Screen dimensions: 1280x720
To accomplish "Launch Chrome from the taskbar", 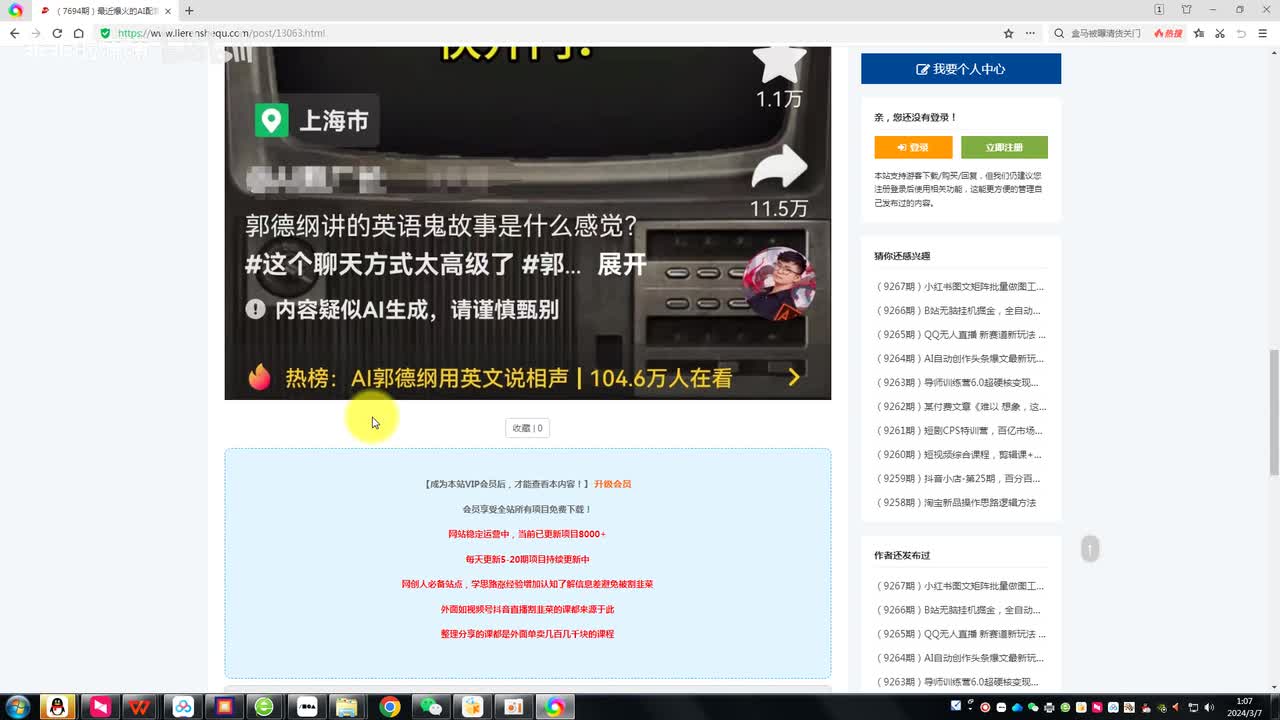I will click(x=390, y=707).
